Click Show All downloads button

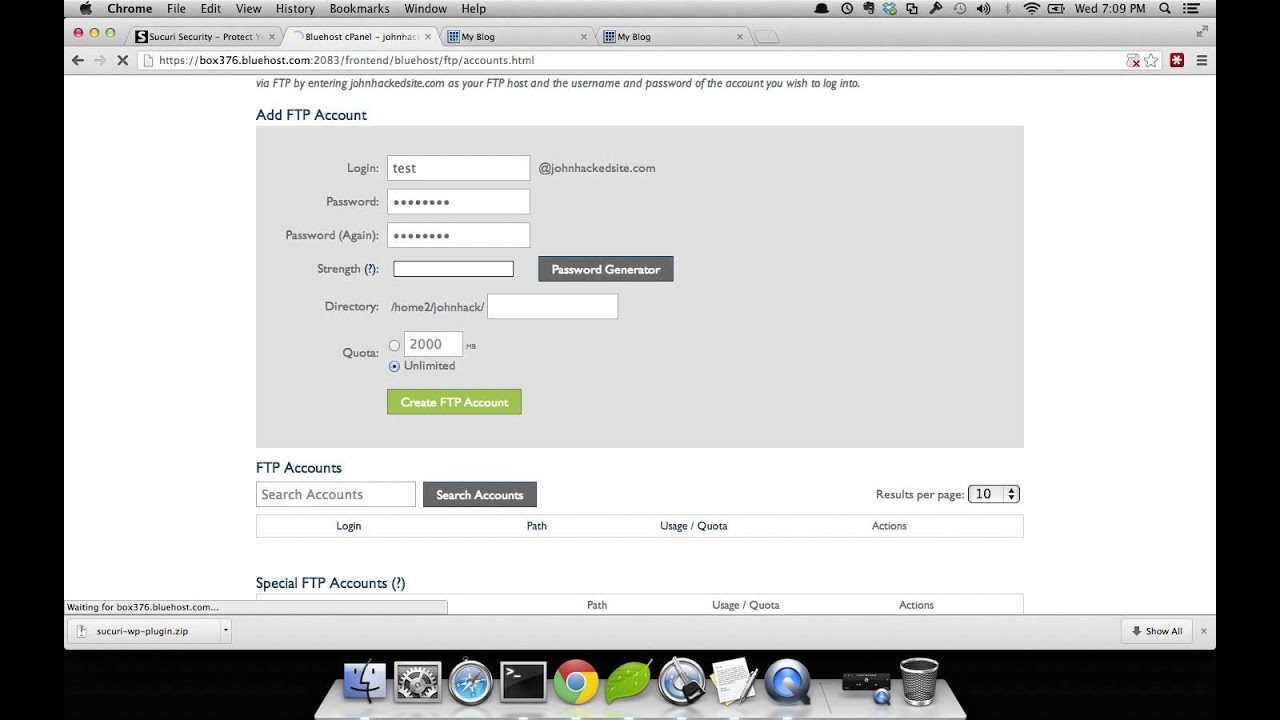coord(1157,631)
